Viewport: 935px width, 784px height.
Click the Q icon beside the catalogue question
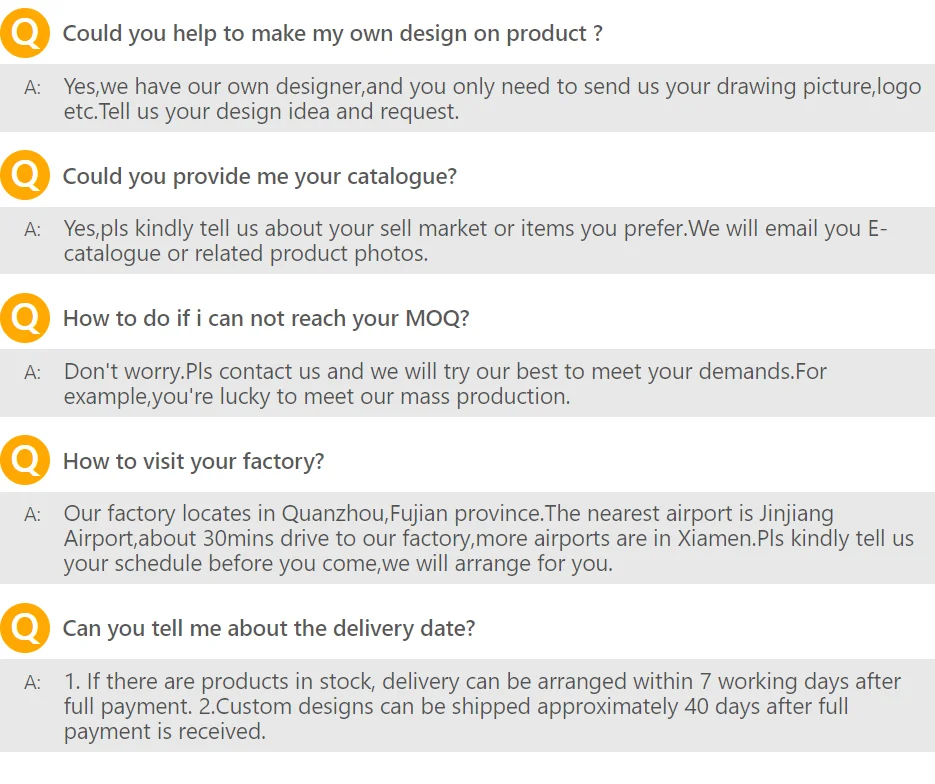tap(25, 177)
